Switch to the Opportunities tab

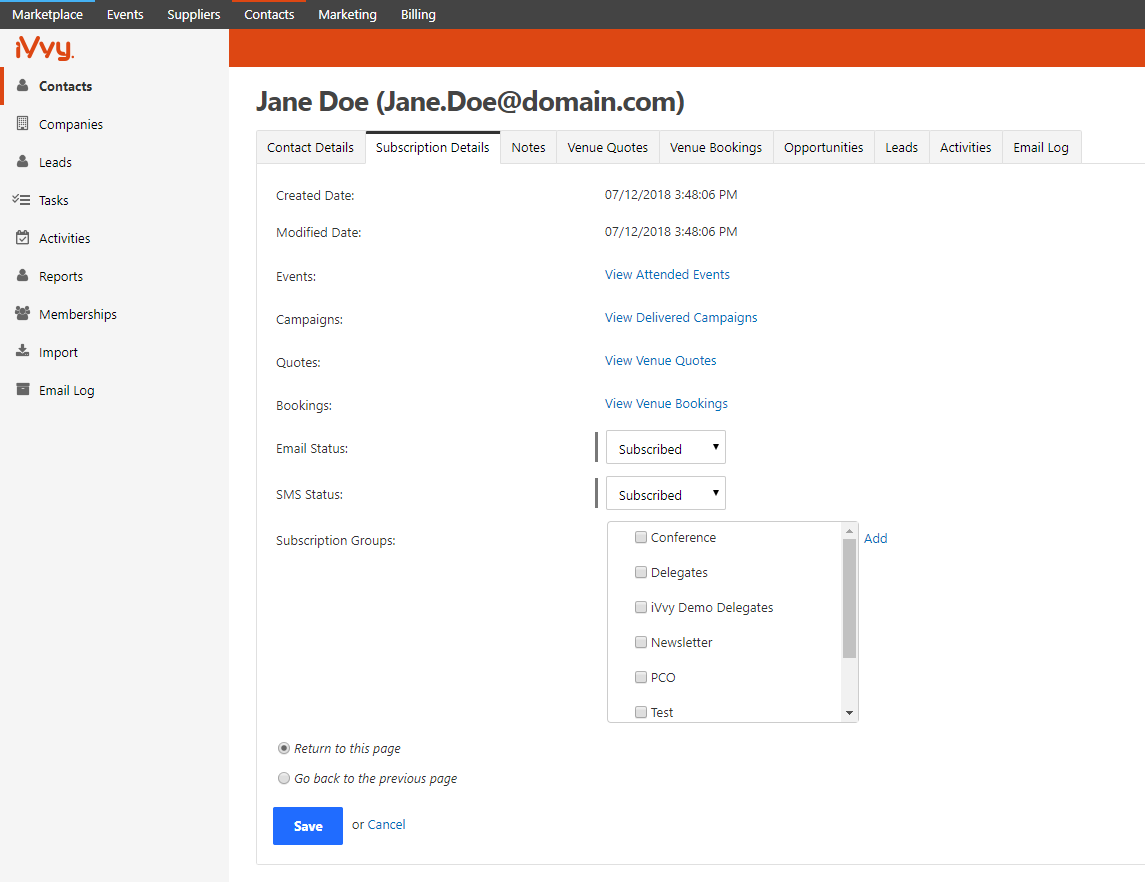[x=824, y=147]
